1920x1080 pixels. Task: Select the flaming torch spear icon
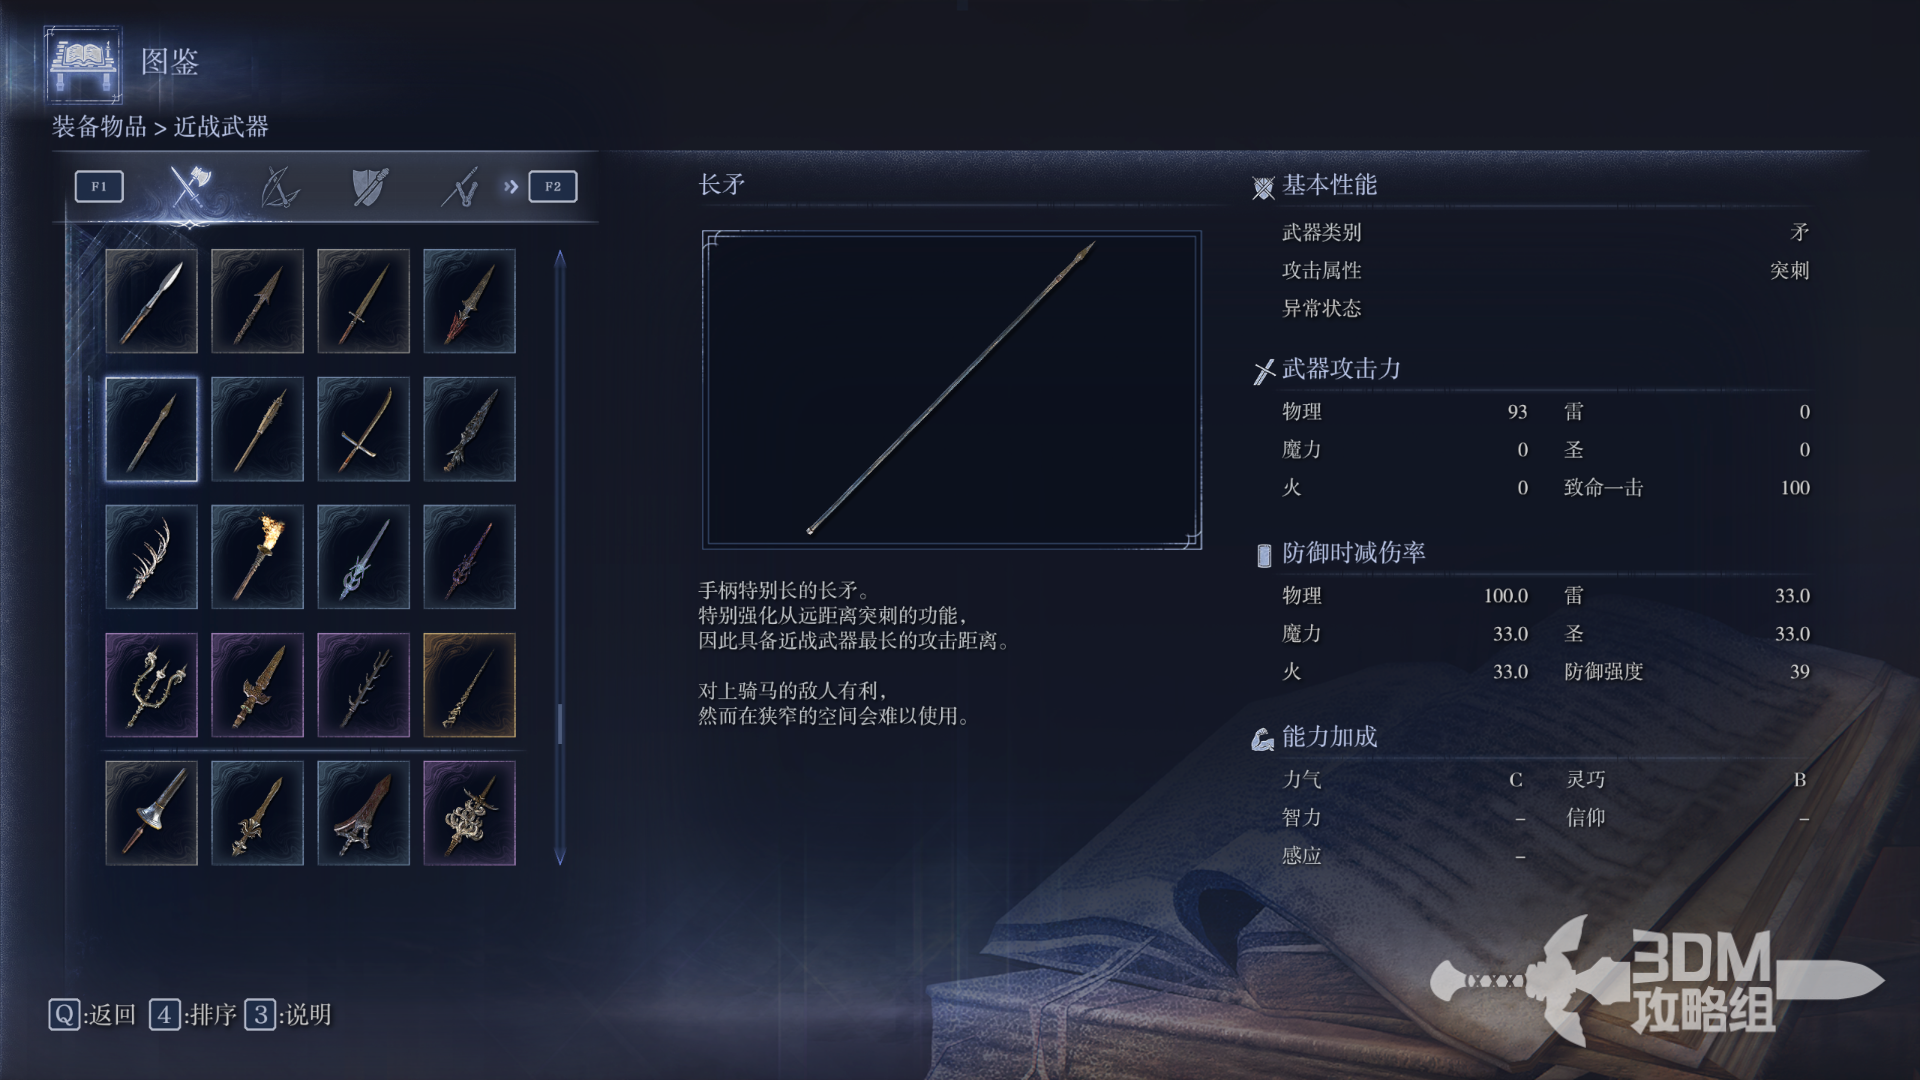(x=257, y=557)
